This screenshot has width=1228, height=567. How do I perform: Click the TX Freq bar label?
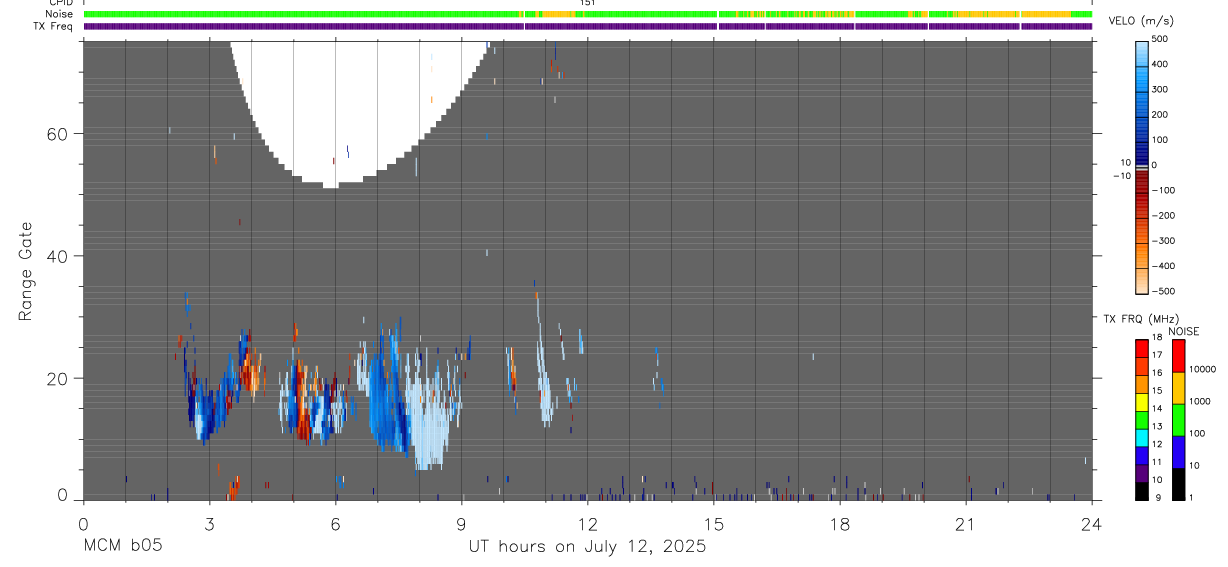click(x=53, y=26)
